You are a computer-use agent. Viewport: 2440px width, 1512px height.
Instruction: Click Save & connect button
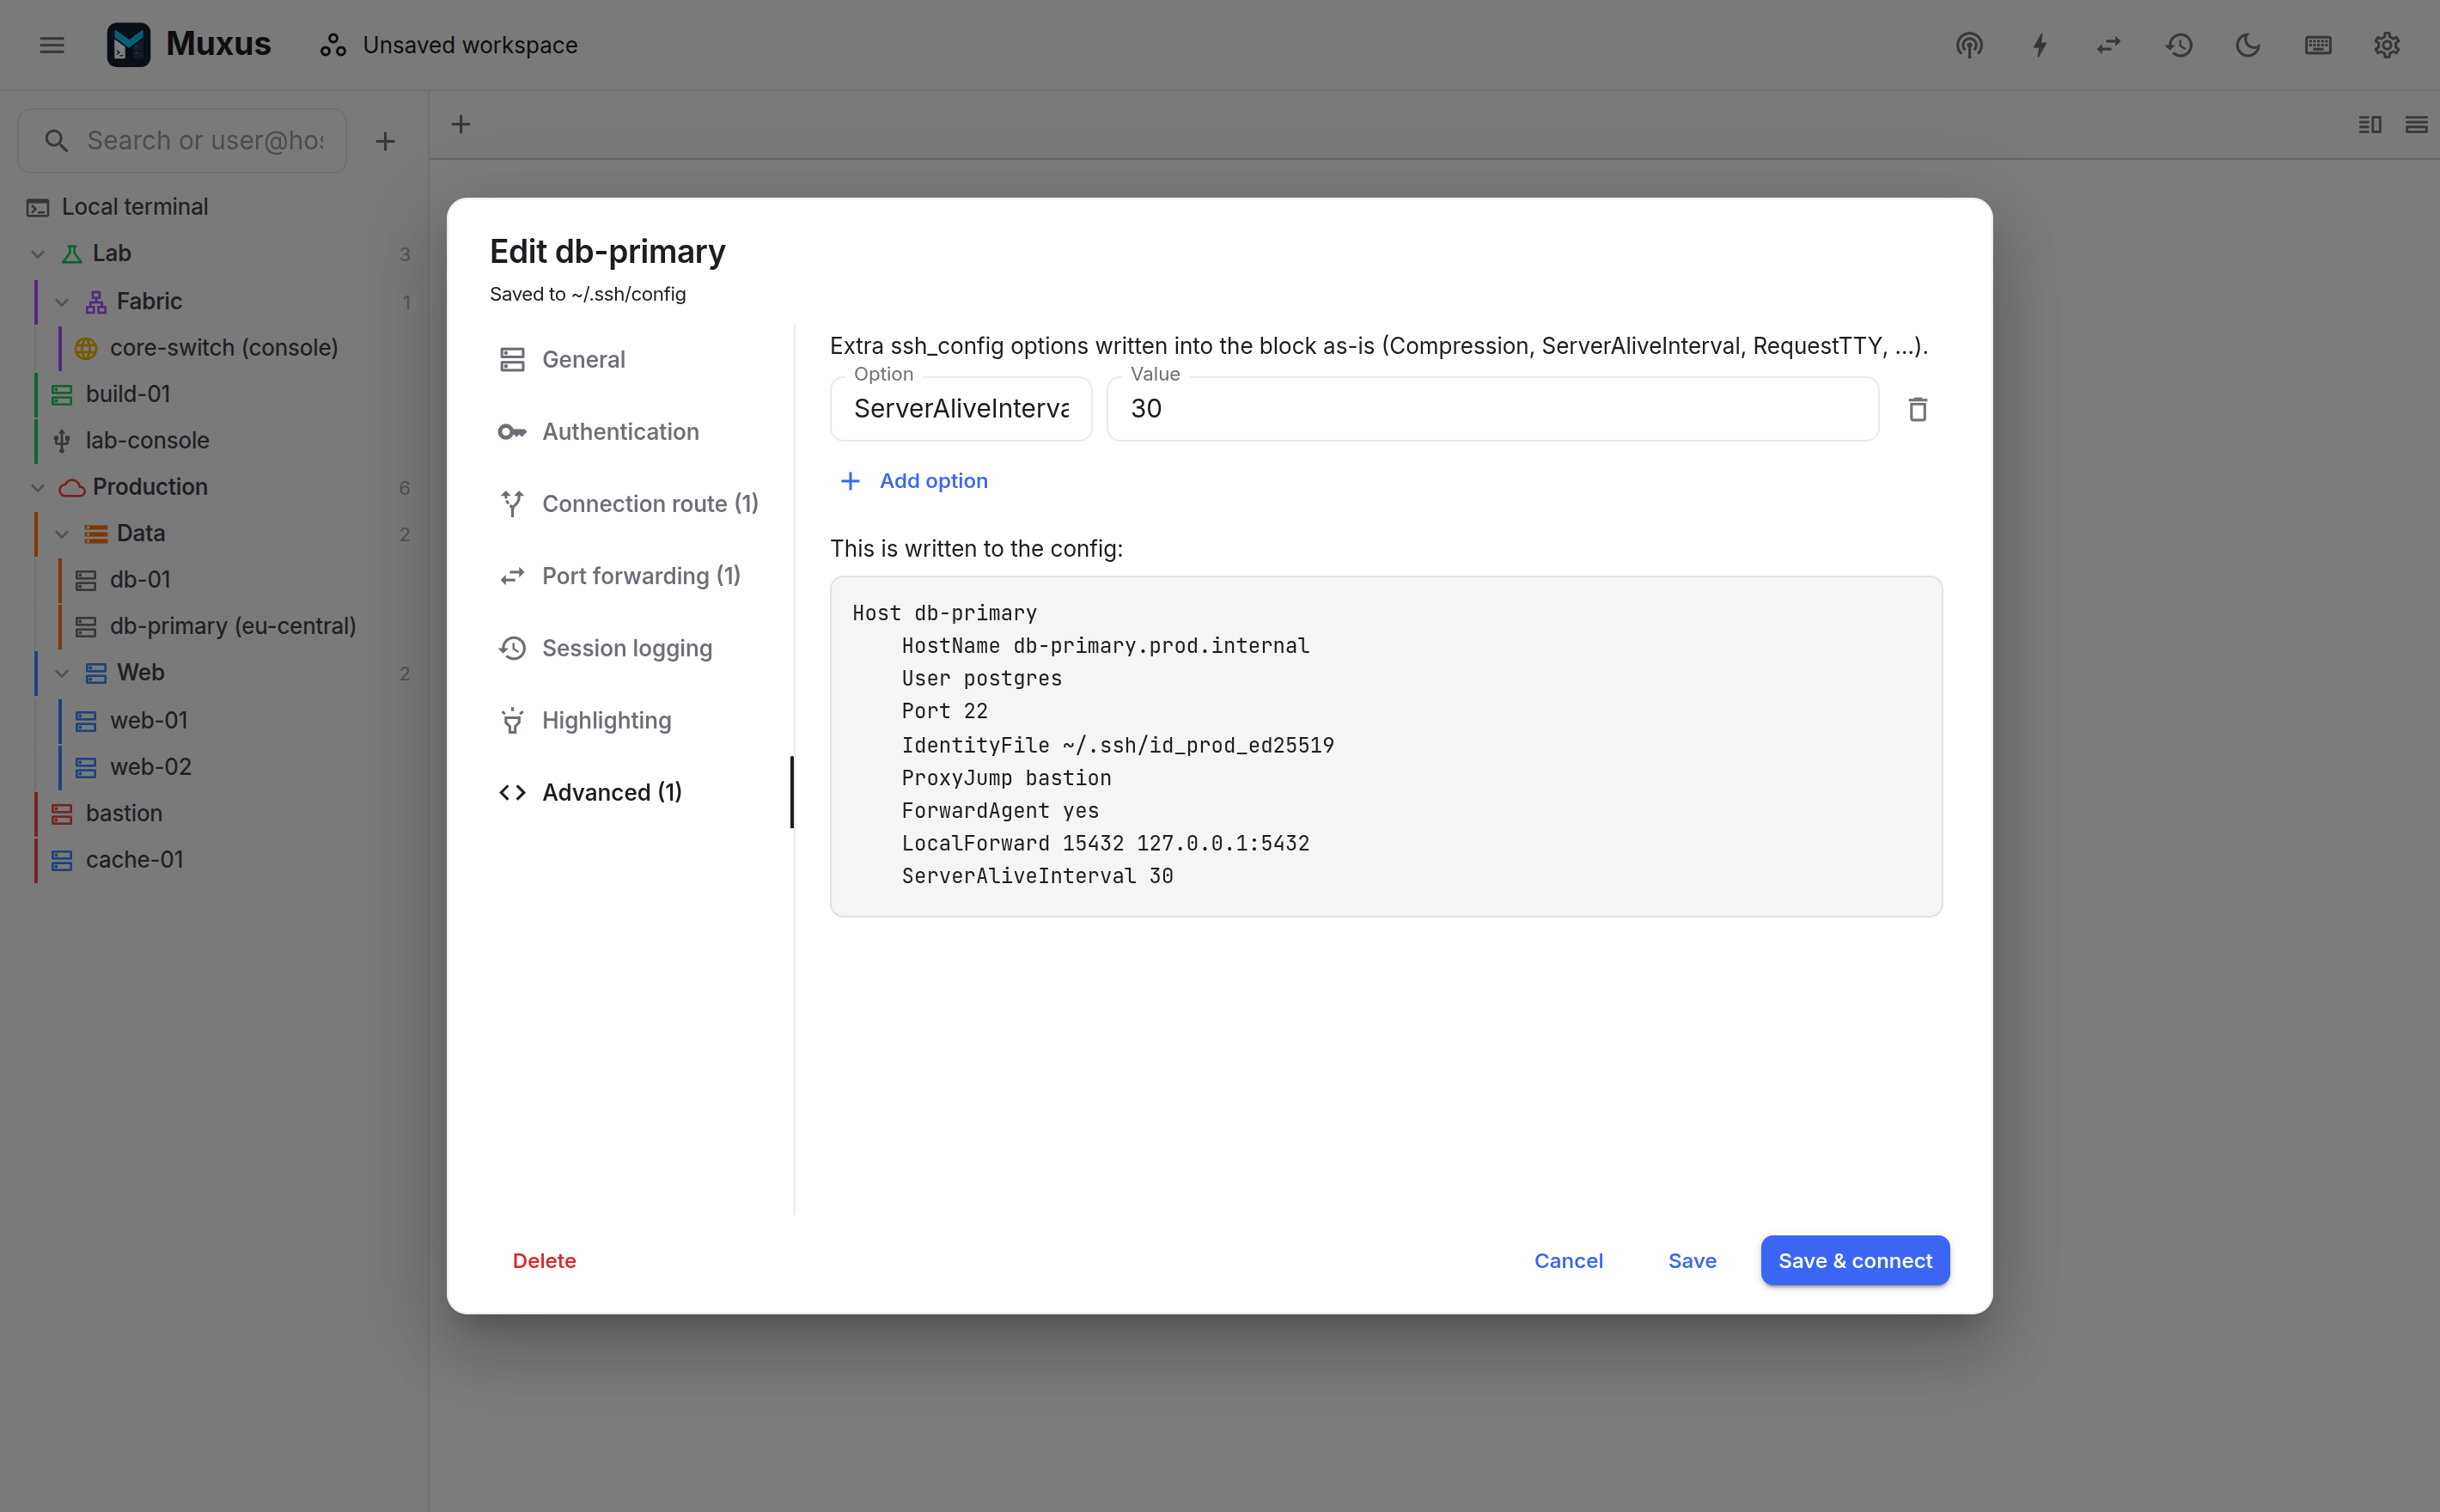[1855, 1261]
